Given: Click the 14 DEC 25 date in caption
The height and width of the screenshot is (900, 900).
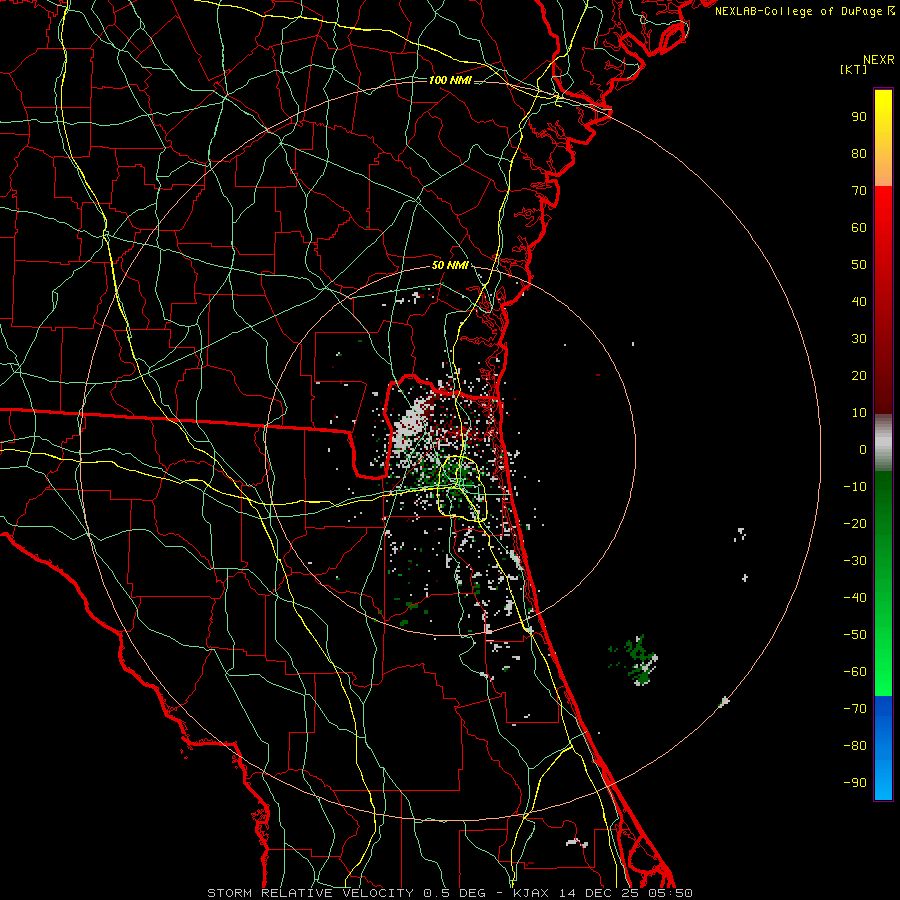Looking at the screenshot, I should tap(599, 893).
